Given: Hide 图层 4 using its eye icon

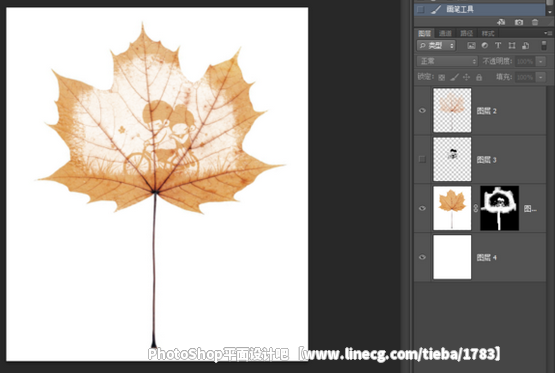Looking at the screenshot, I should [x=422, y=257].
